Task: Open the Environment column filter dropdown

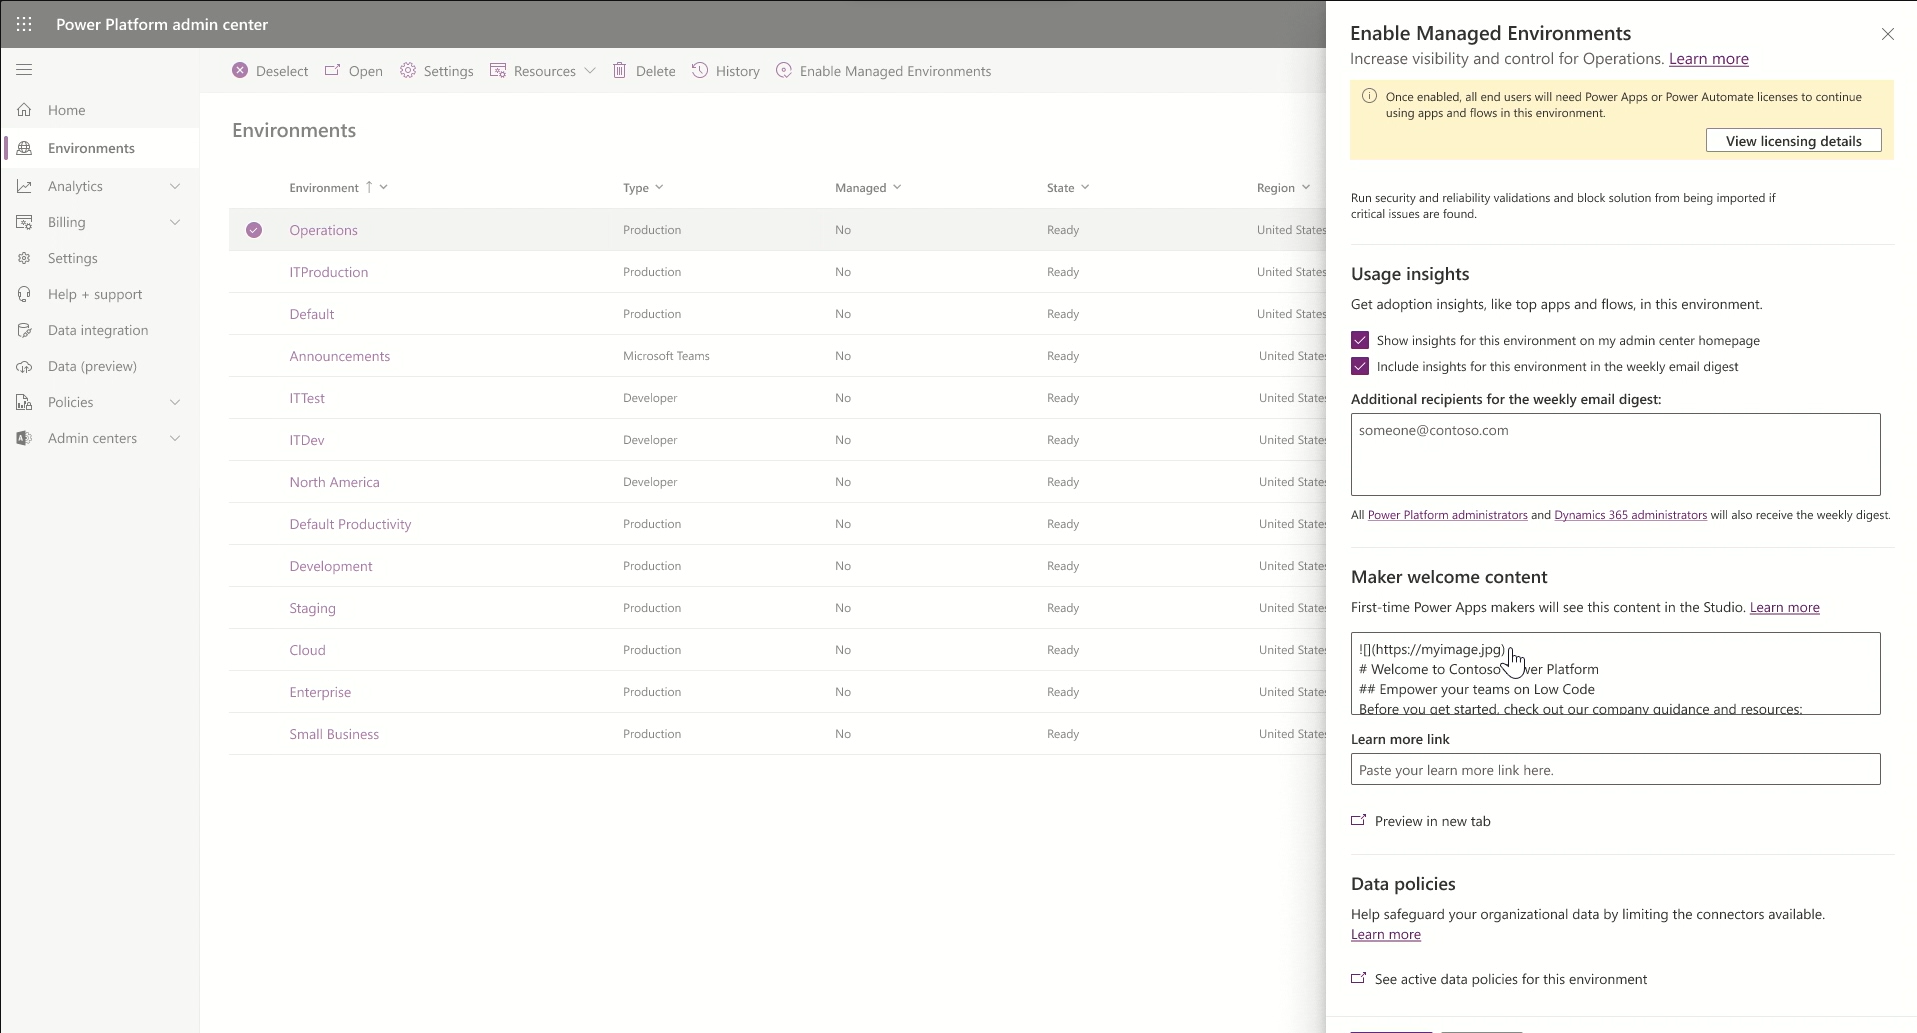Action: (x=384, y=187)
